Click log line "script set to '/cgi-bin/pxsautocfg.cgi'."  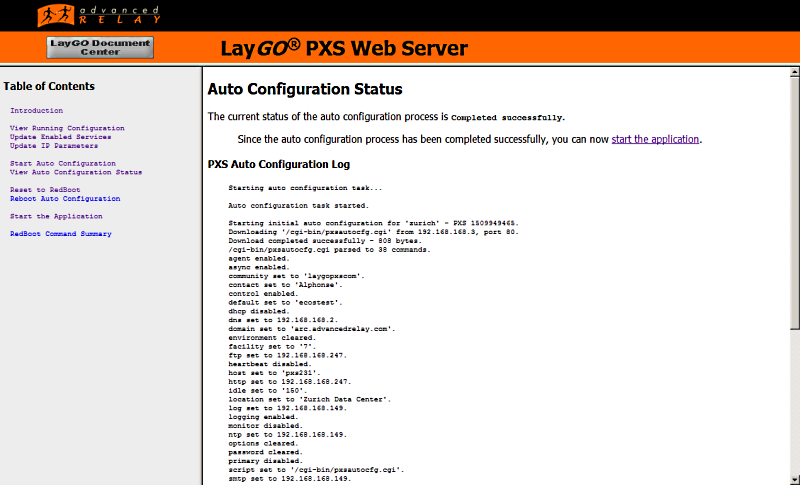pyautogui.click(x=316, y=470)
